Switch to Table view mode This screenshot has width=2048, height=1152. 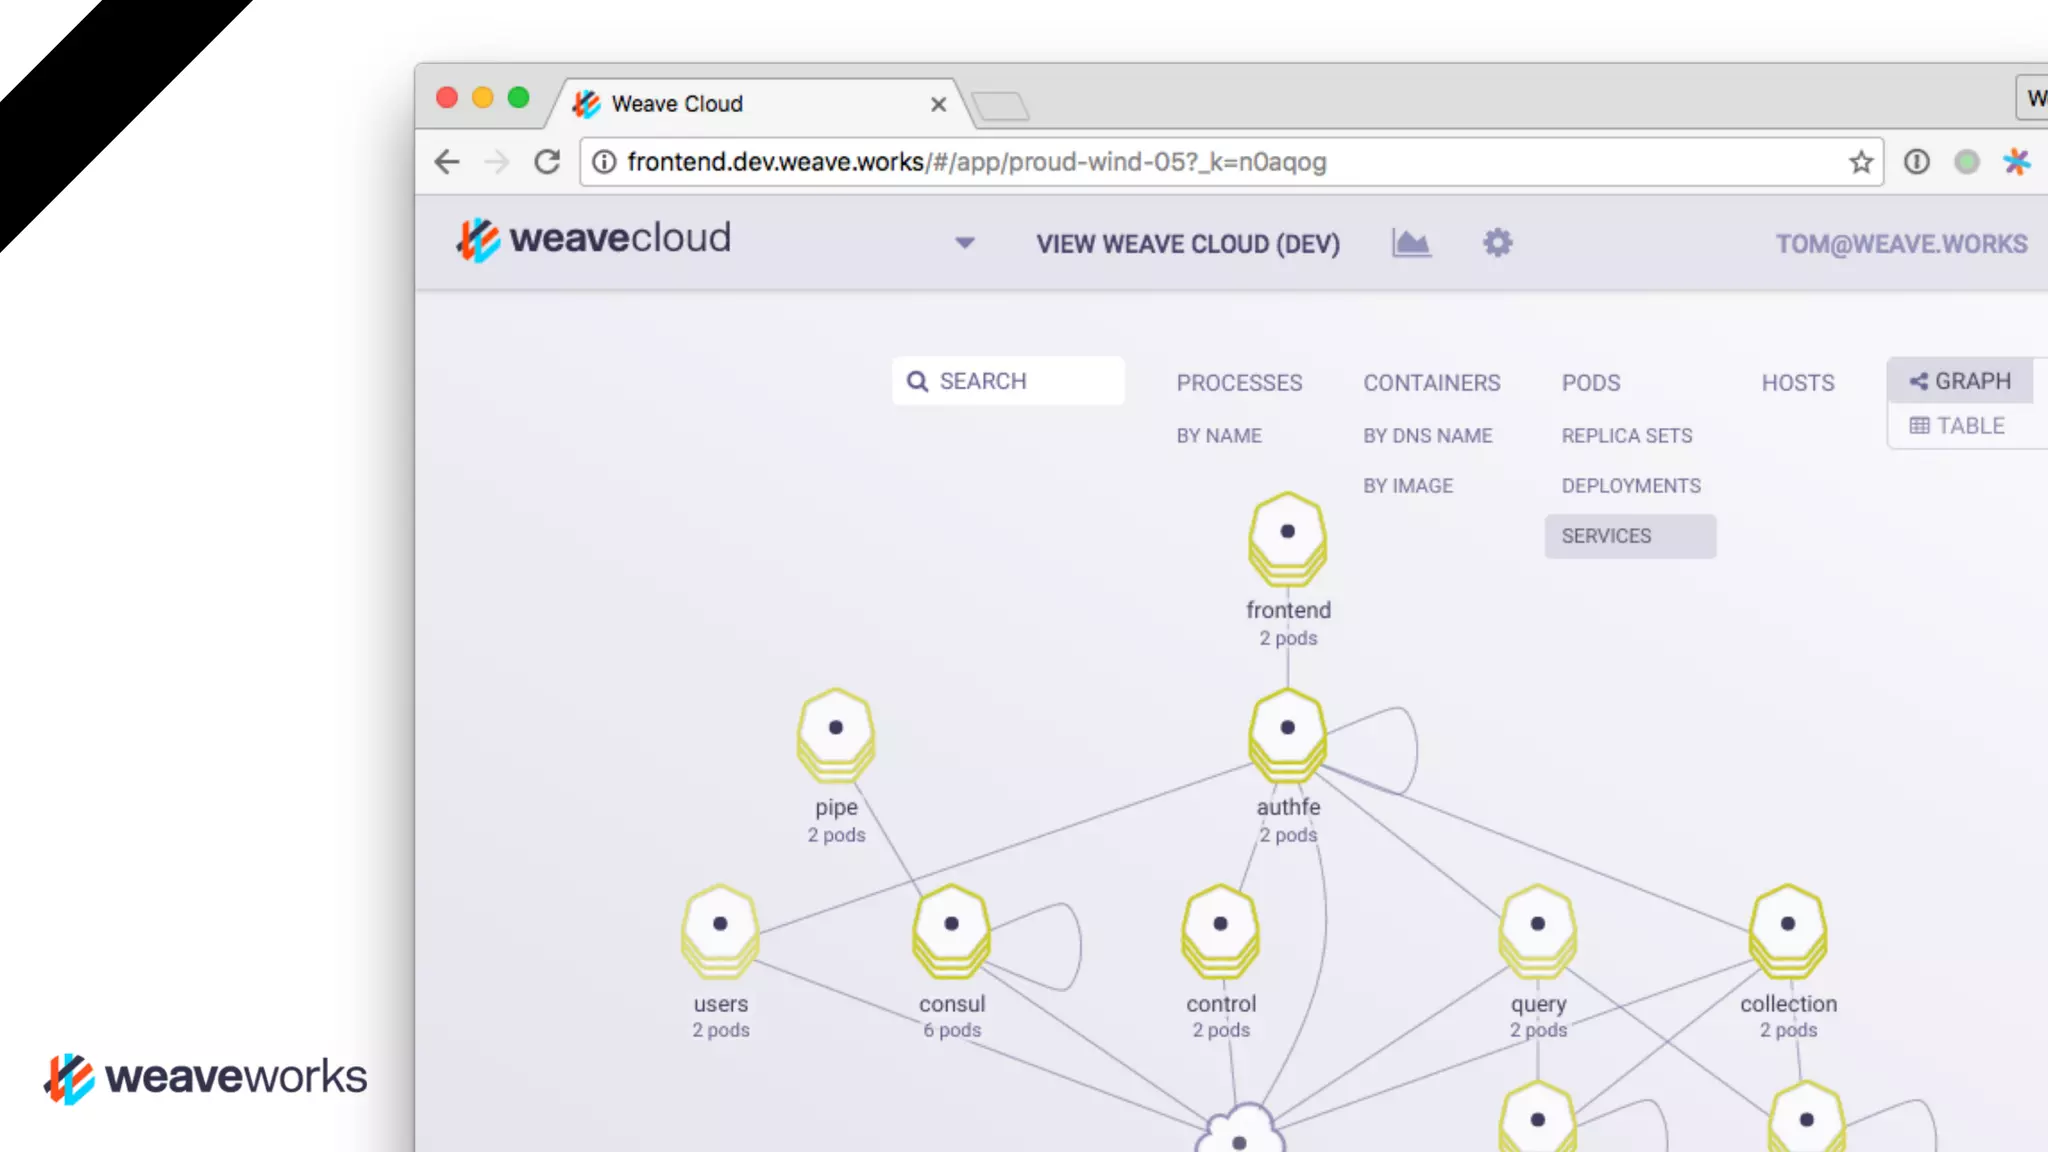[x=1958, y=426]
